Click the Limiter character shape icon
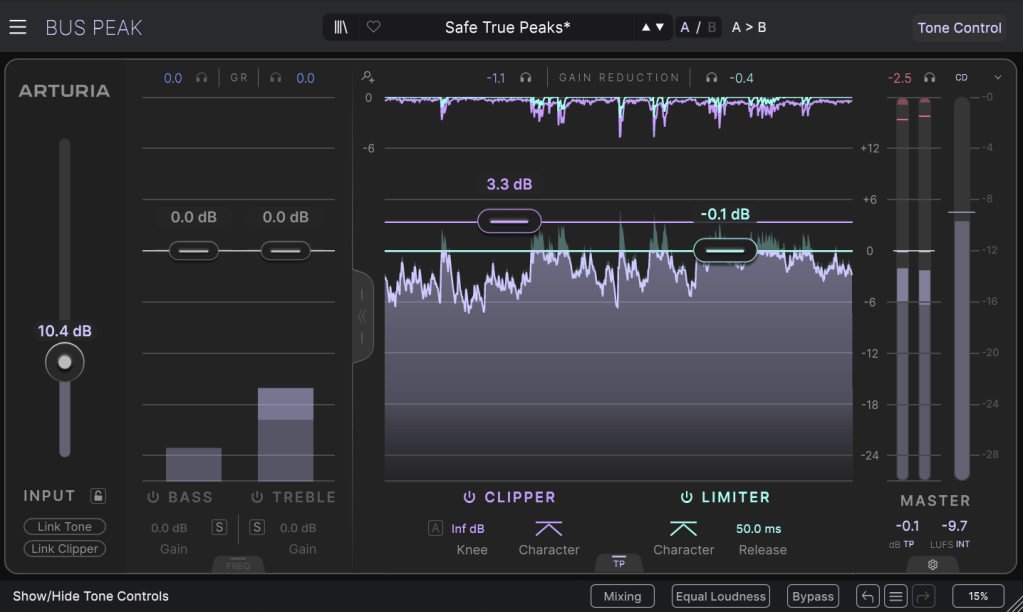Screen dimensions: 1023x612 (683, 528)
